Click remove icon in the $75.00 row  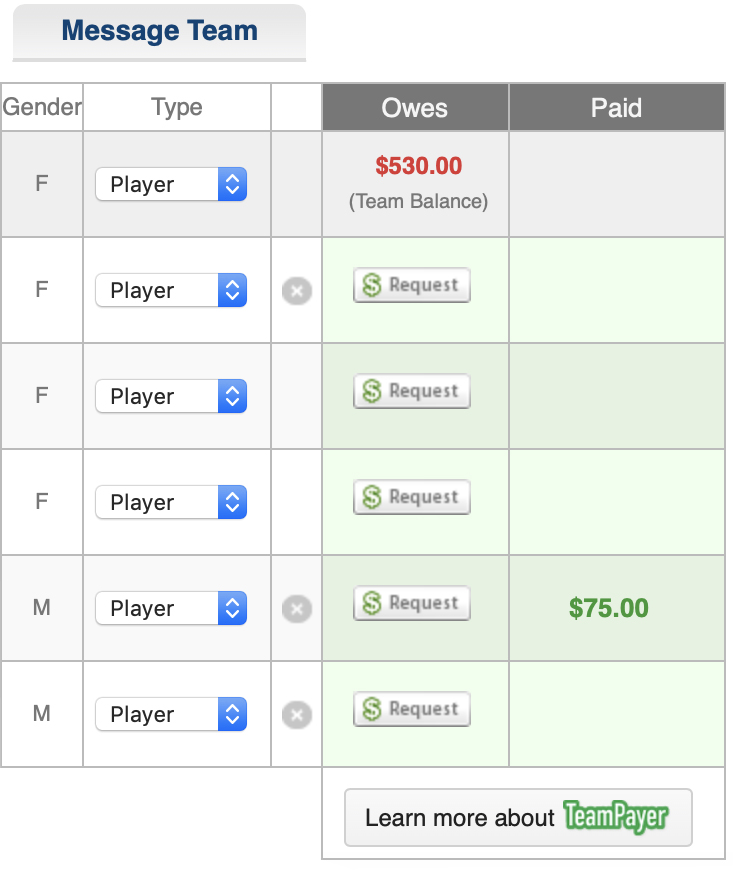pos(297,609)
